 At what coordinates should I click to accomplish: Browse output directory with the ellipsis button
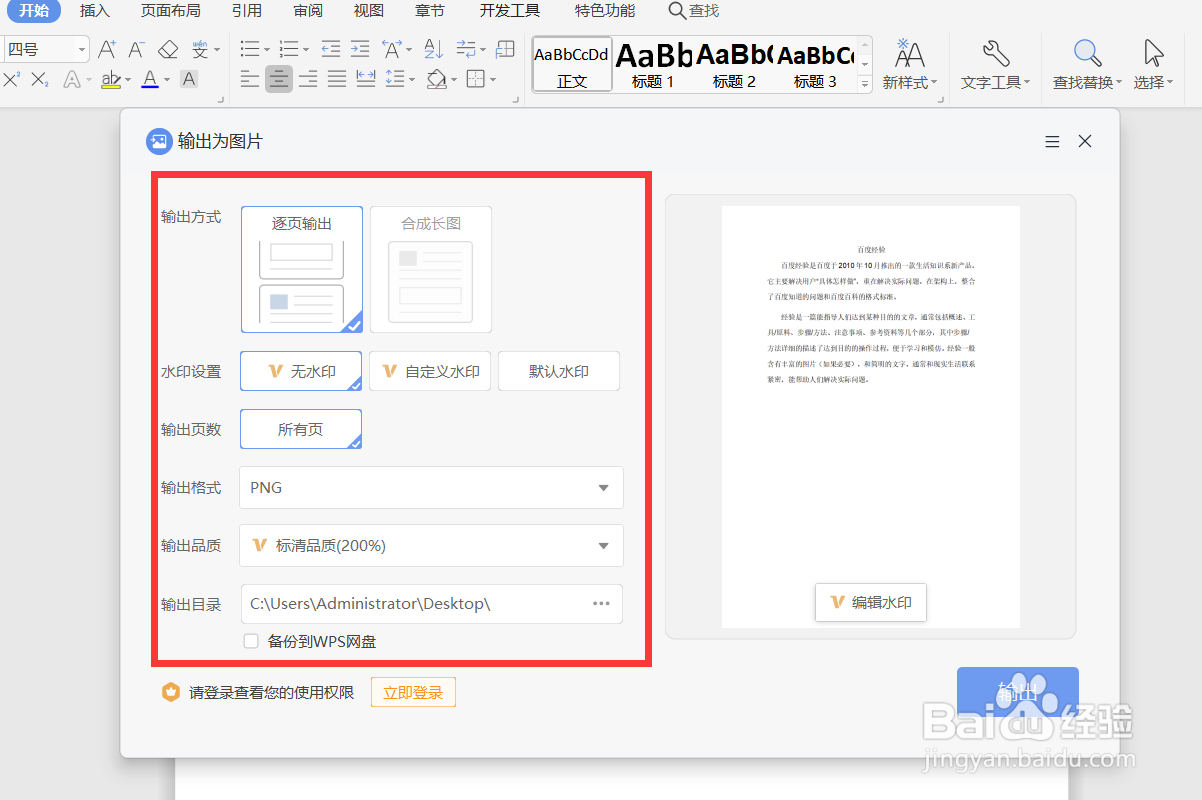601,603
